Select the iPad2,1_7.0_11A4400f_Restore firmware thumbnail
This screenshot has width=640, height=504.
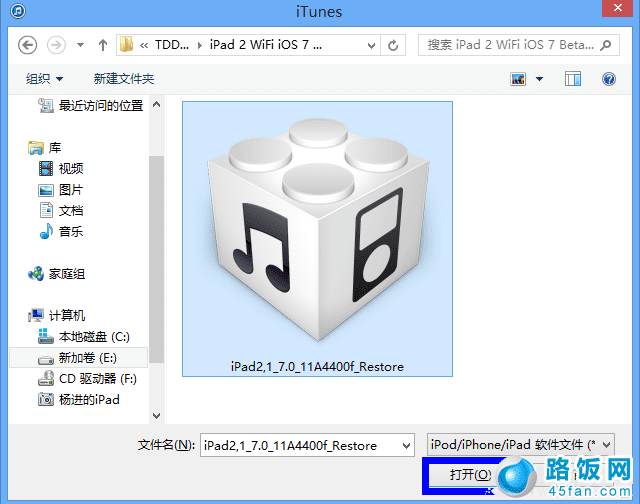click(x=317, y=239)
